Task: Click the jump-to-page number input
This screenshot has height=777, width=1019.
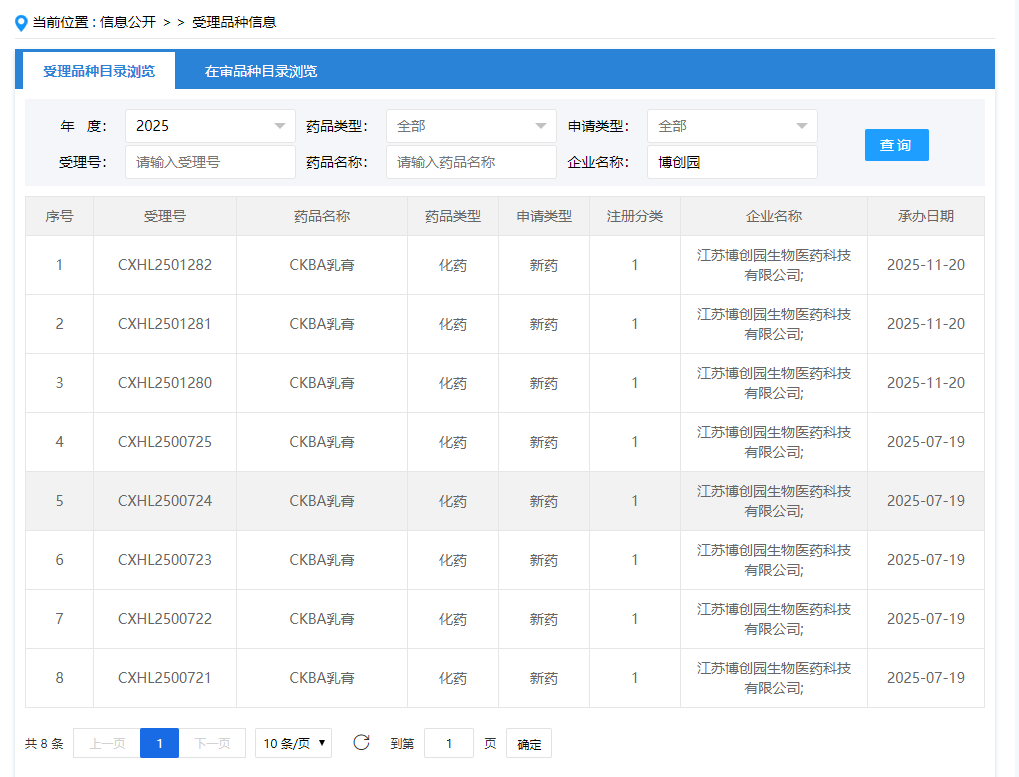Action: tap(449, 743)
